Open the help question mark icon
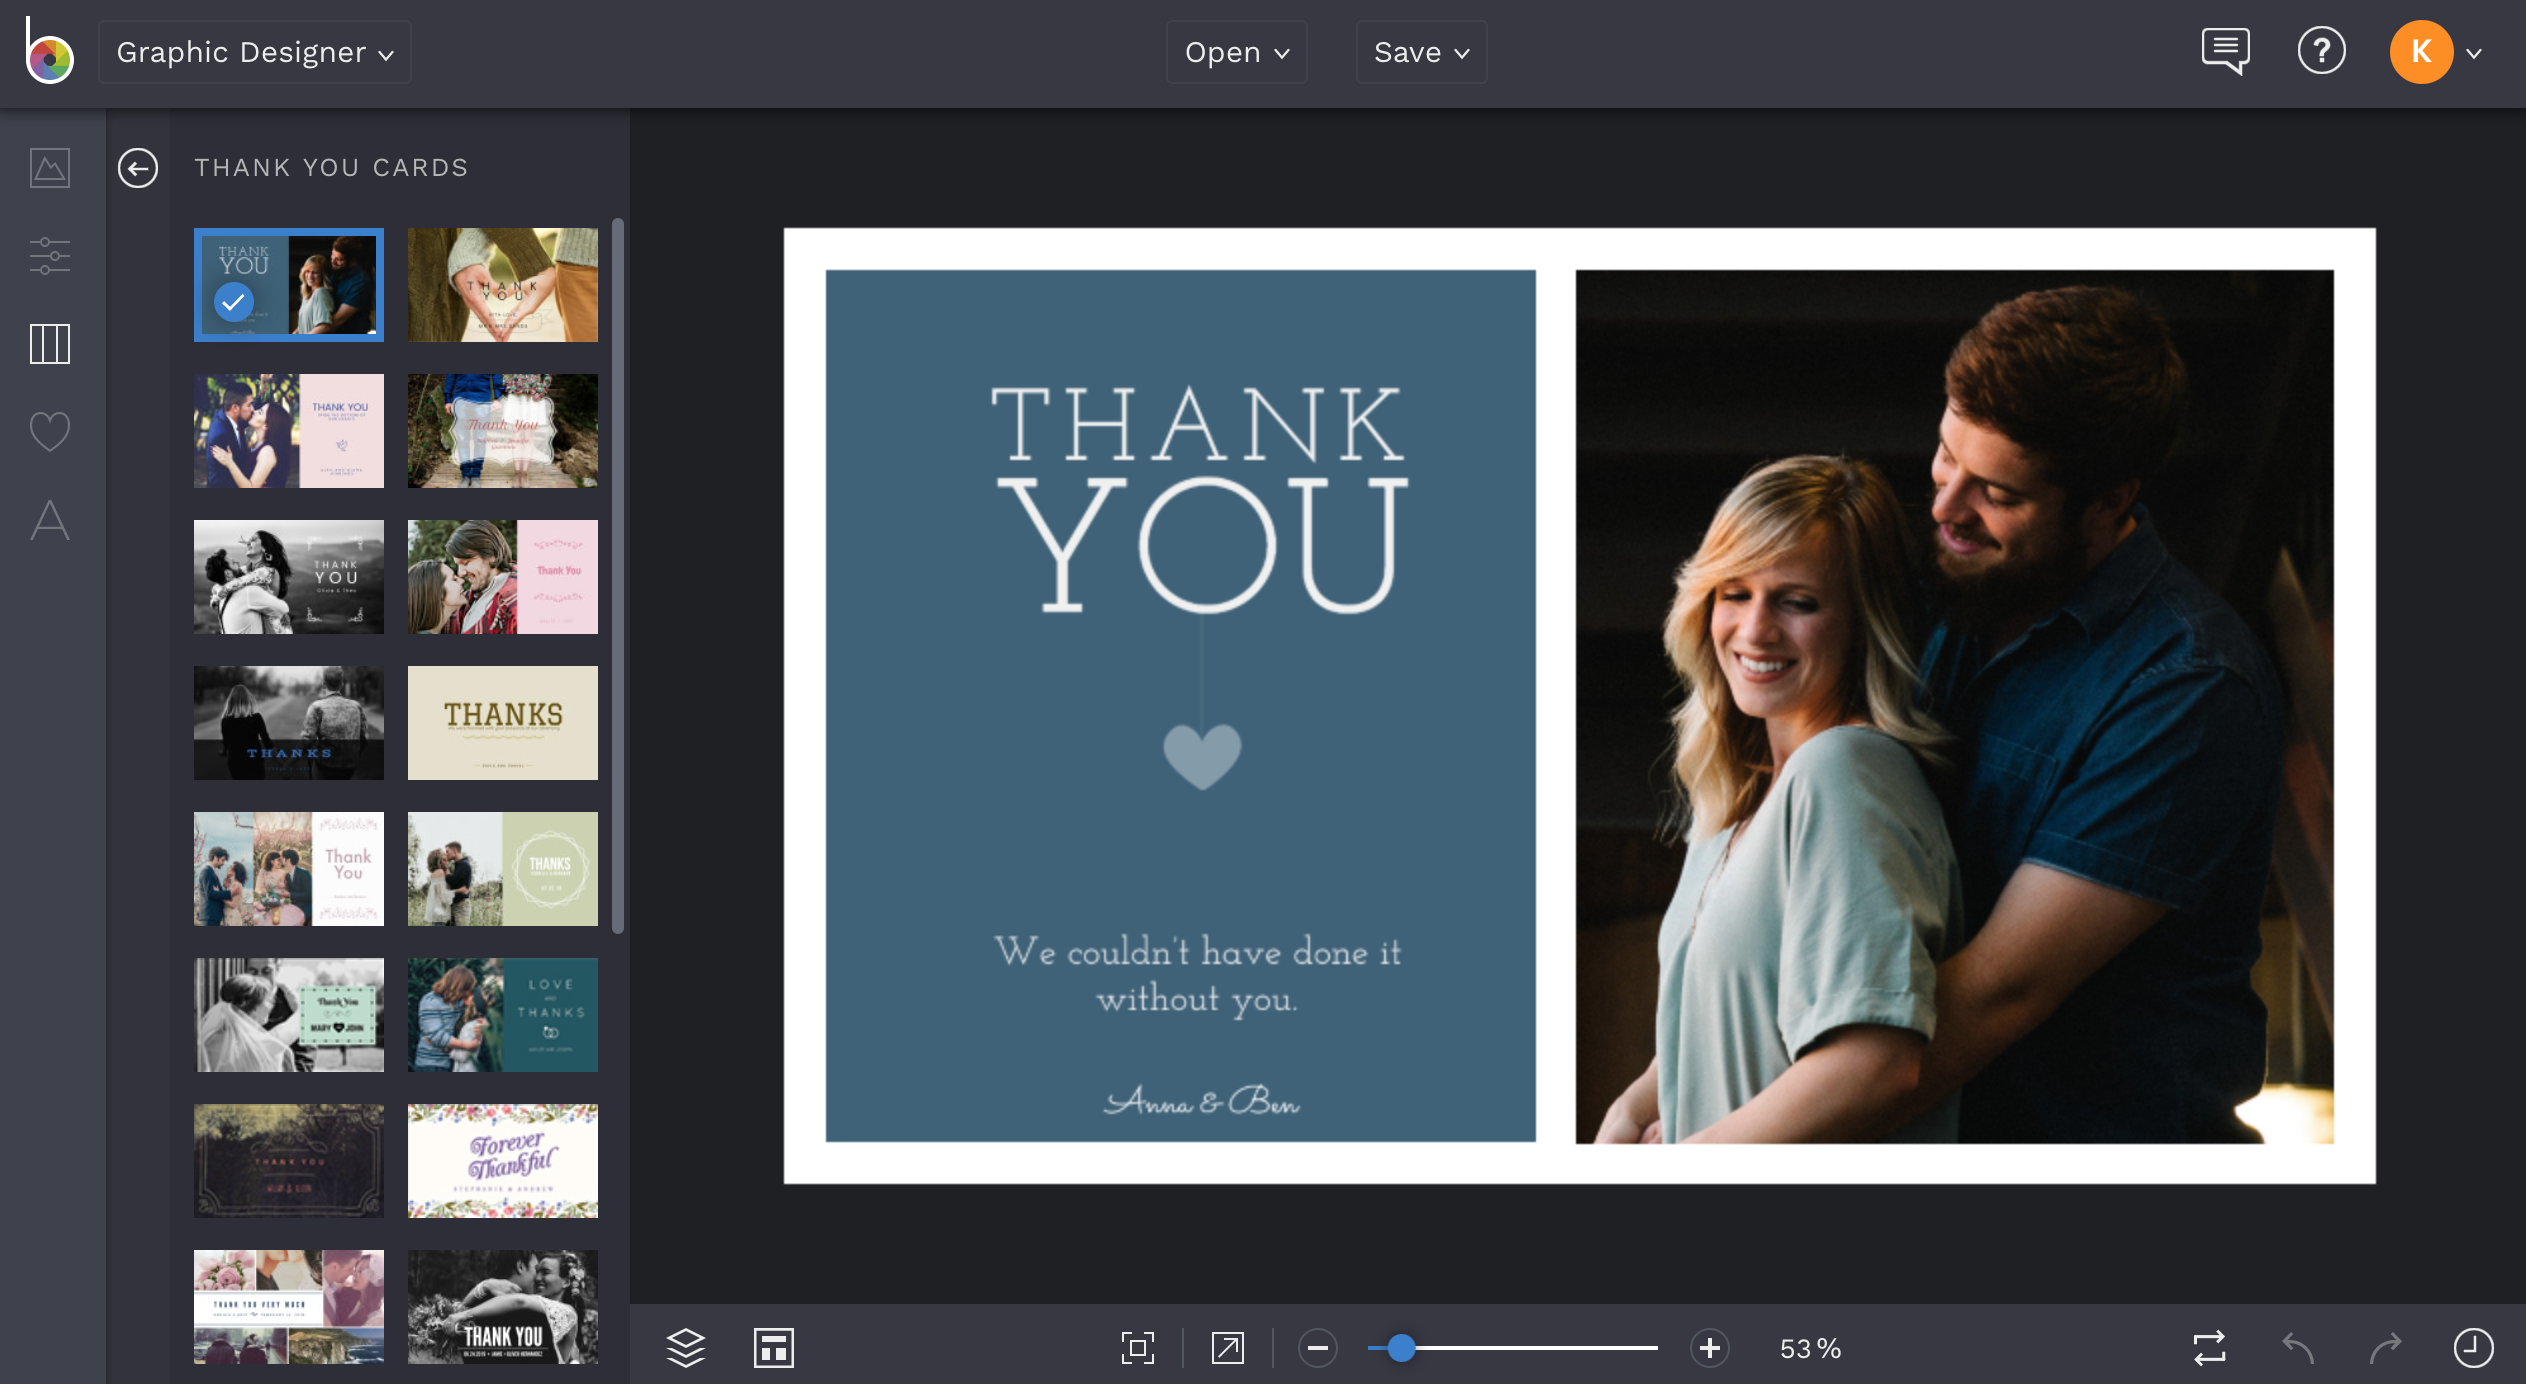 point(2322,51)
